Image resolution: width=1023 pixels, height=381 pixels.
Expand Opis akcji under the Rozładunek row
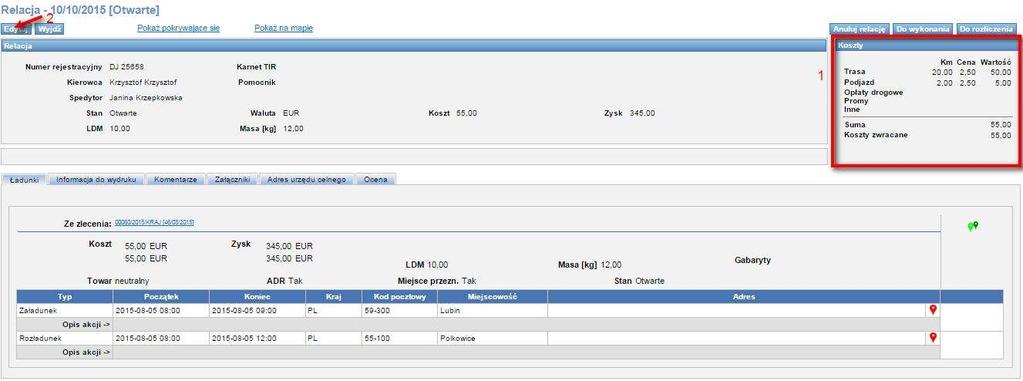click(x=86, y=352)
